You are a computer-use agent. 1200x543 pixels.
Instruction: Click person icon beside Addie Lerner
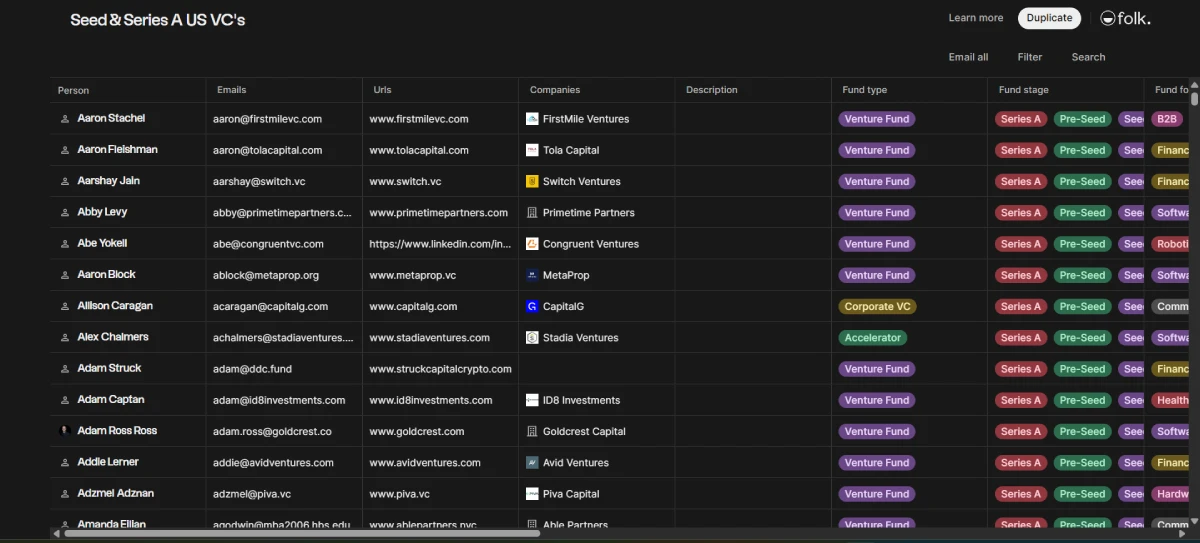pos(65,462)
